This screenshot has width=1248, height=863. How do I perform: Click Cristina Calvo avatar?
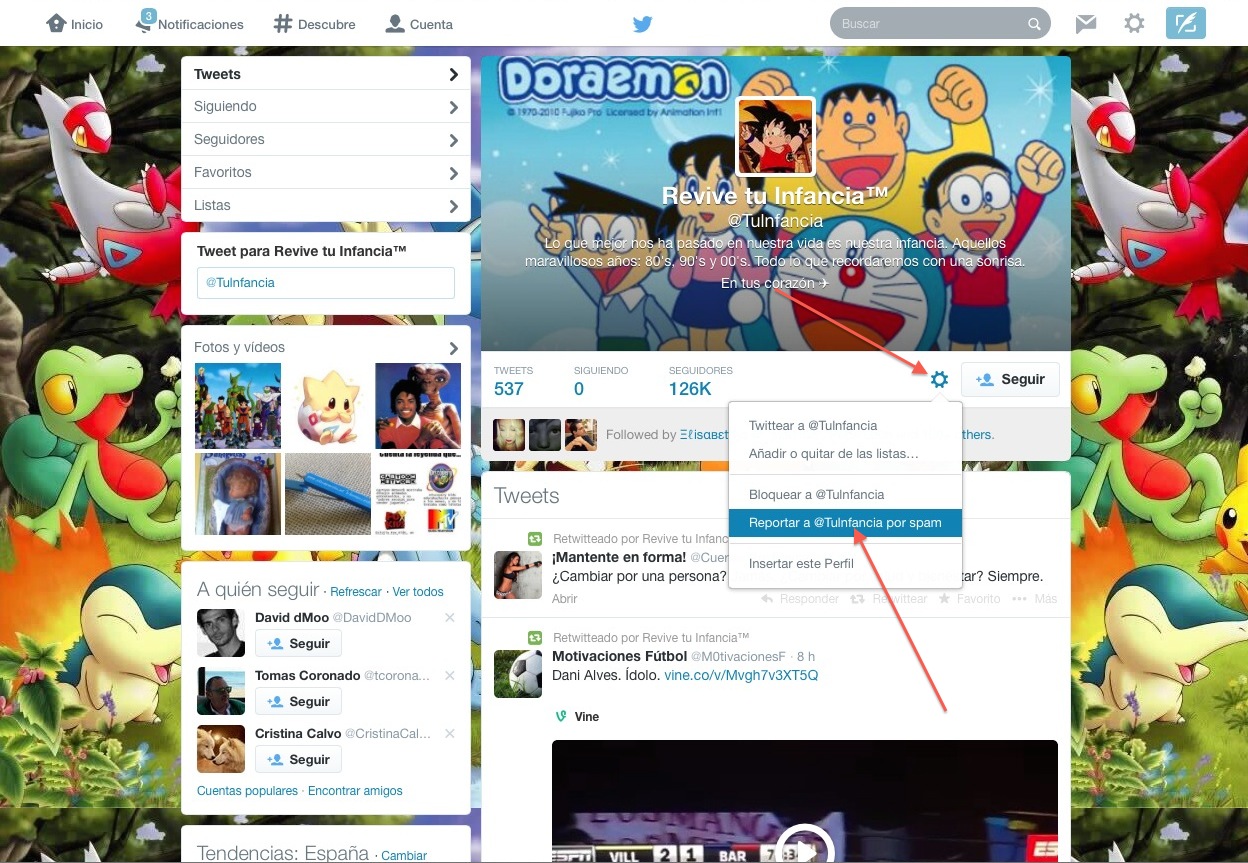coord(221,749)
